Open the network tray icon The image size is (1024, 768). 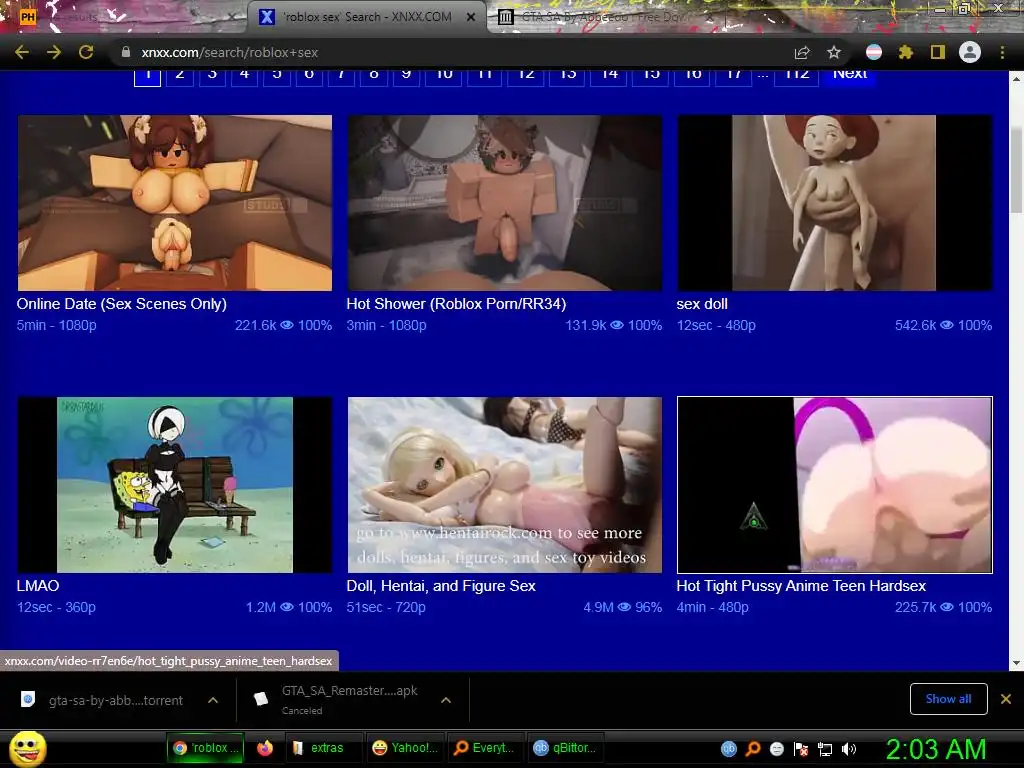[825, 749]
